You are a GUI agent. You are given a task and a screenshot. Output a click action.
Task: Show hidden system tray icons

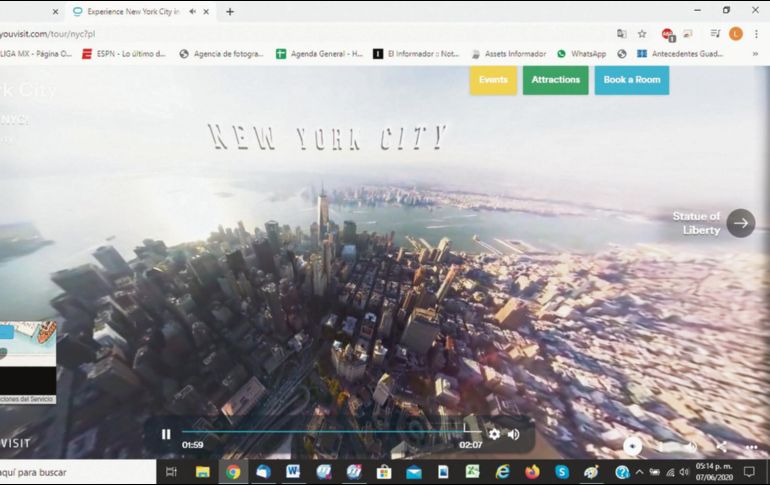[639, 472]
